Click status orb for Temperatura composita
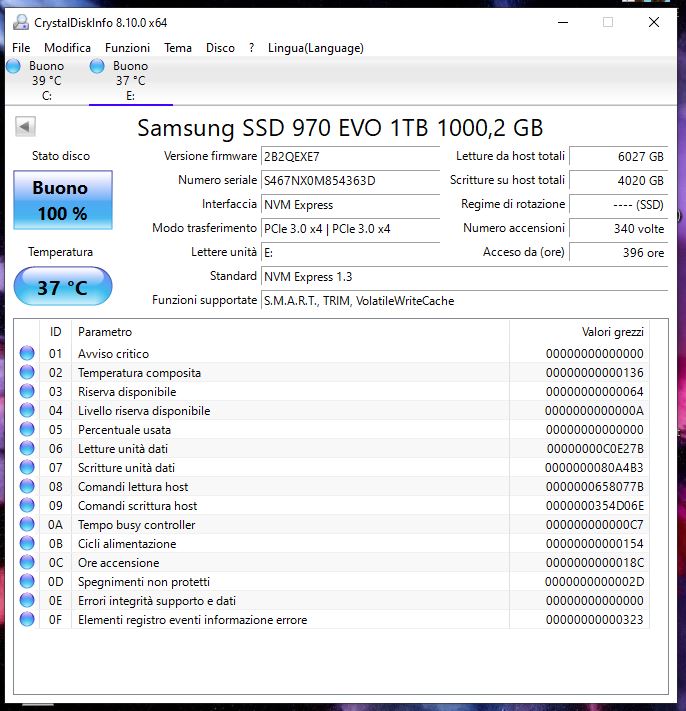 pyautogui.click(x=27, y=372)
